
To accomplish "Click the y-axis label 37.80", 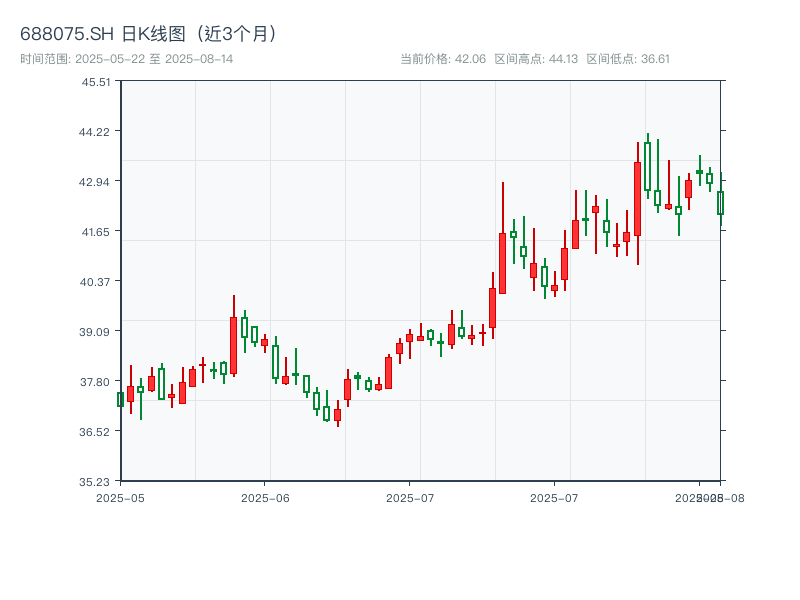I will (95, 382).
